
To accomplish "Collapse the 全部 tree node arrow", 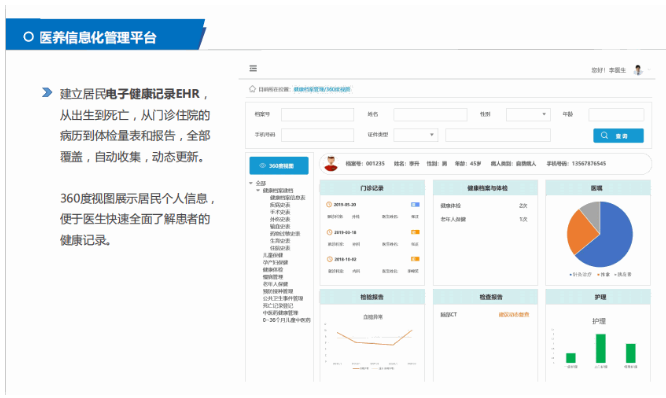I will [x=251, y=183].
